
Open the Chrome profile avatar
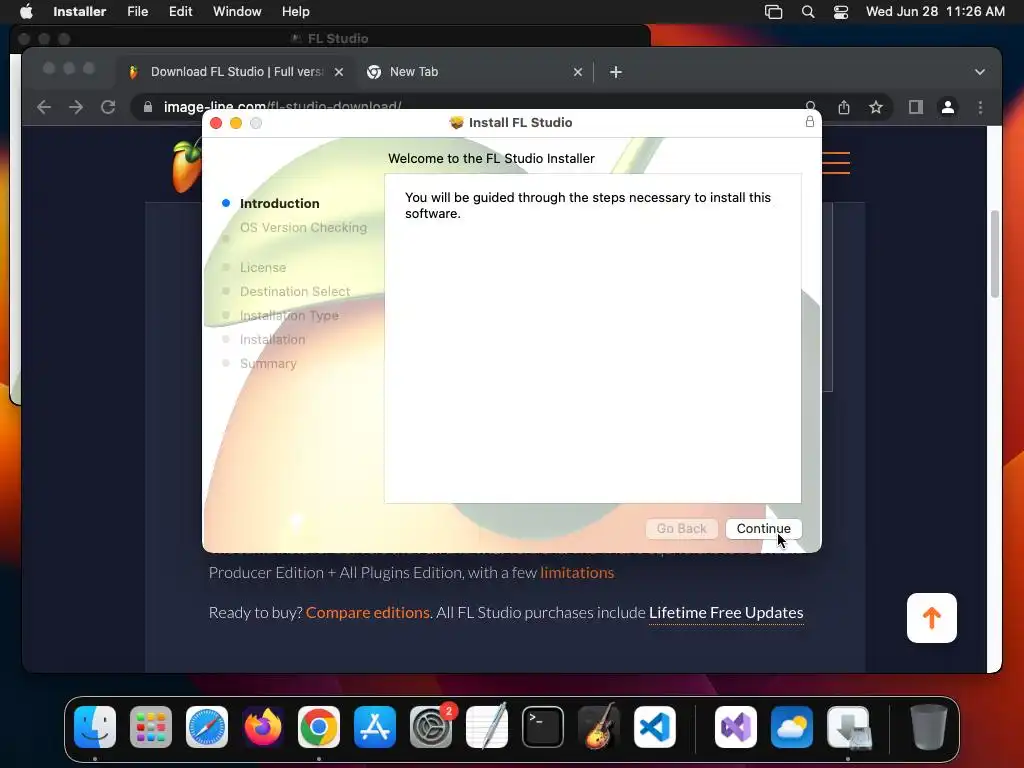tap(948, 107)
